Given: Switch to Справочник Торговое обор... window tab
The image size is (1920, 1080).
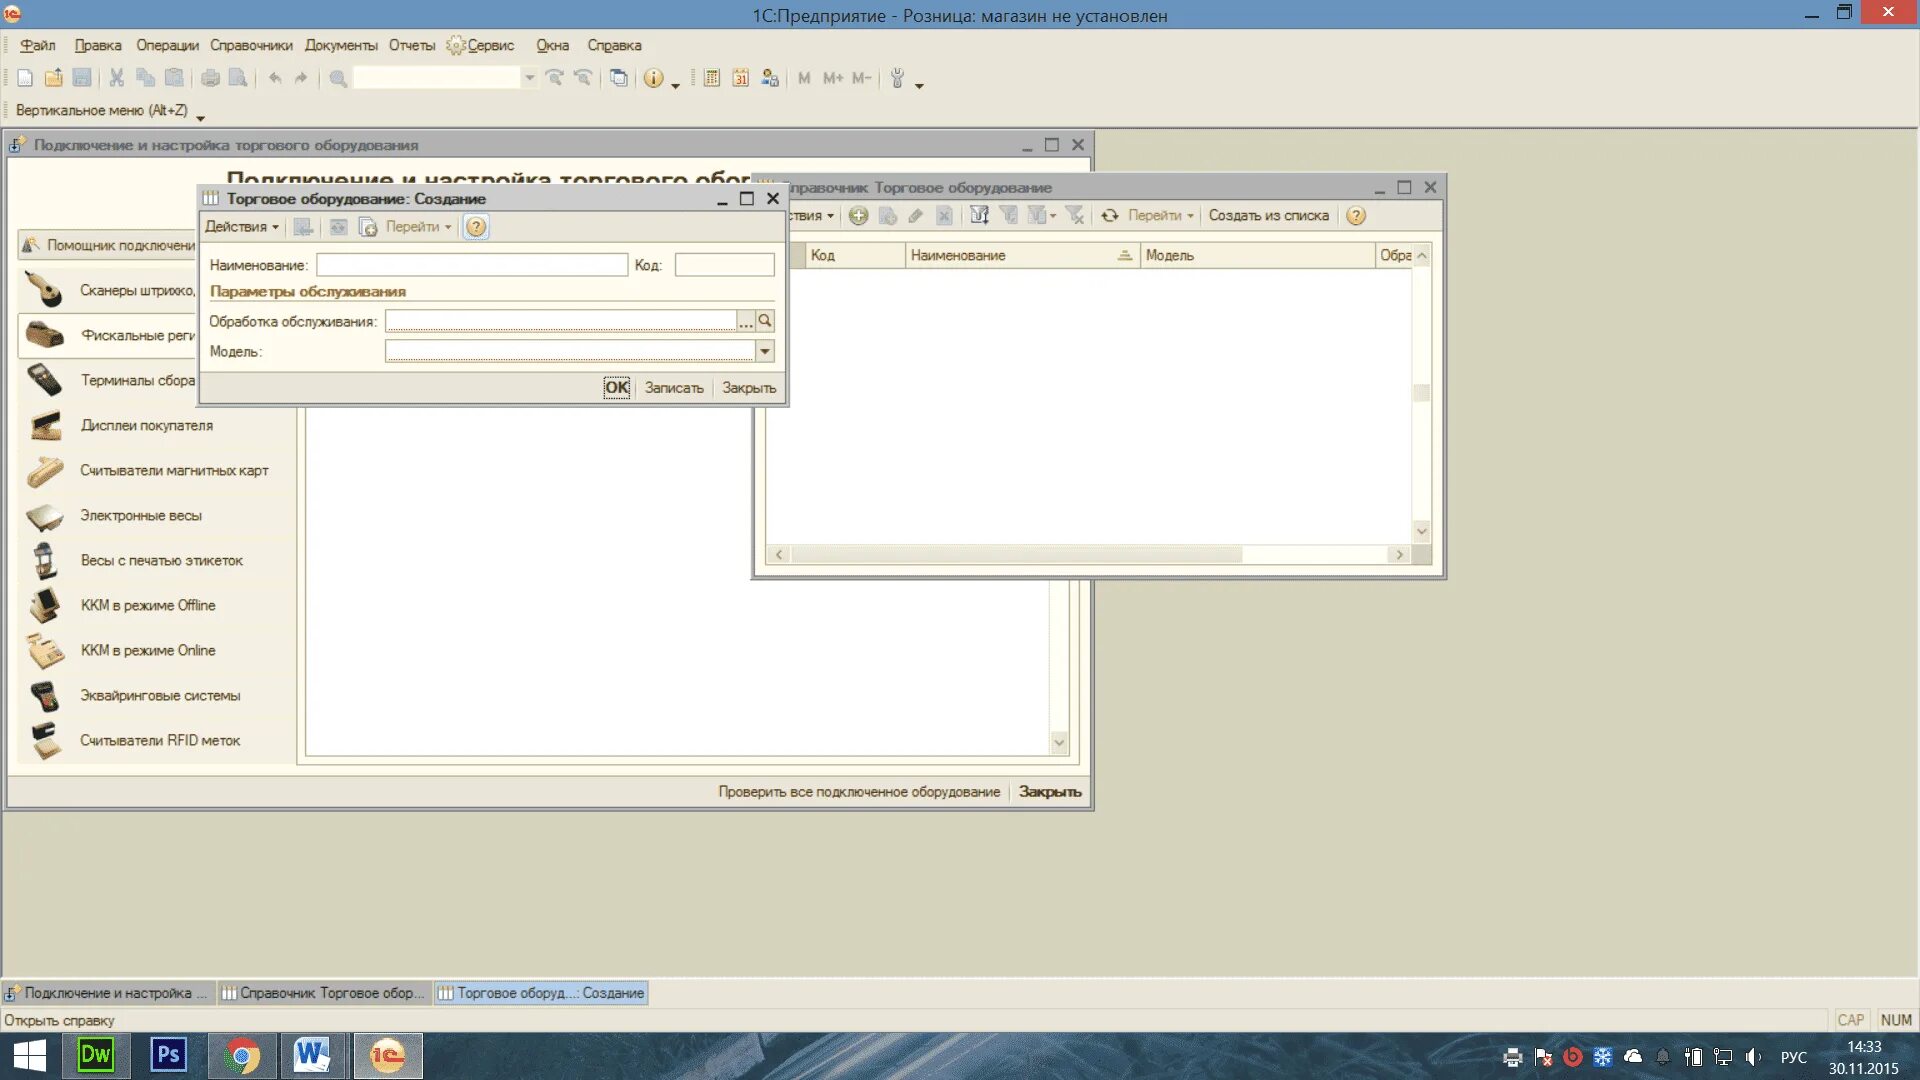Looking at the screenshot, I should tap(325, 993).
